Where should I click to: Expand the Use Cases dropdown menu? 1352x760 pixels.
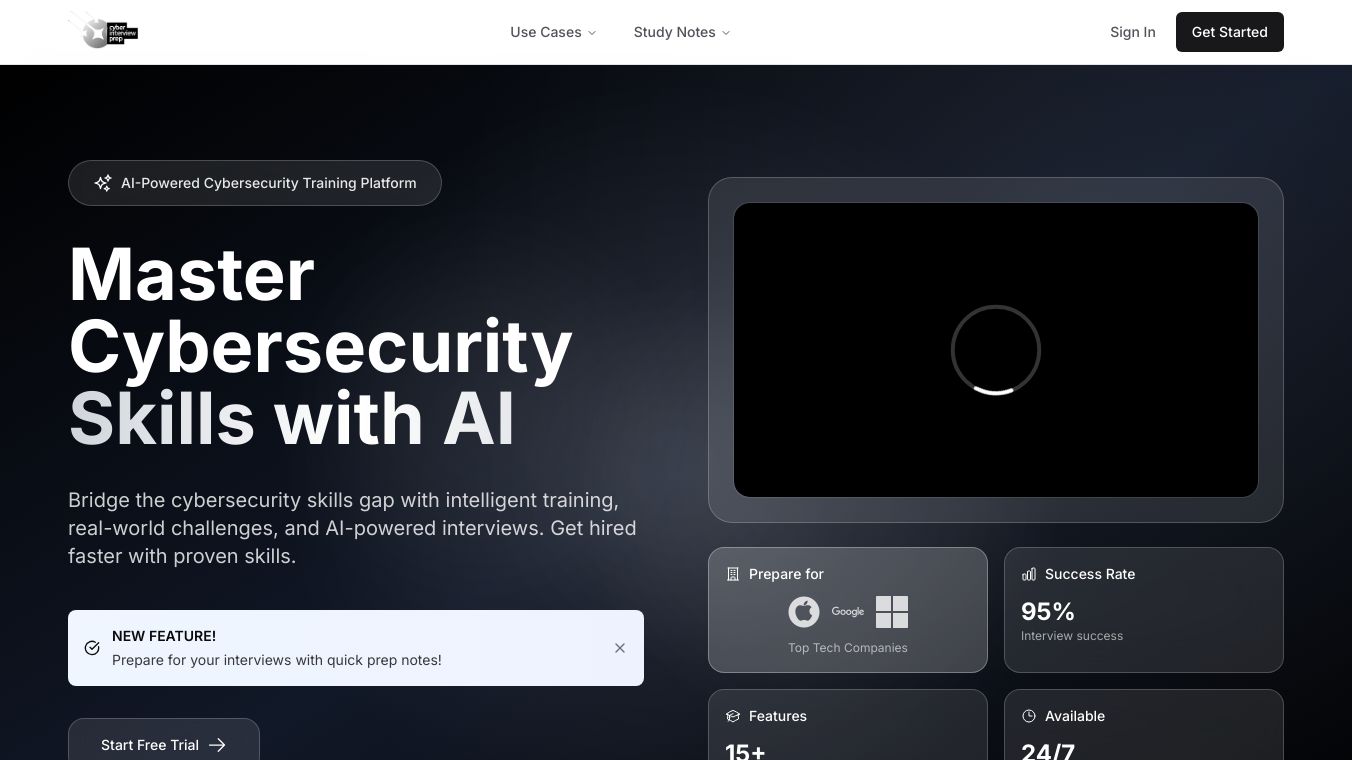[x=553, y=32]
